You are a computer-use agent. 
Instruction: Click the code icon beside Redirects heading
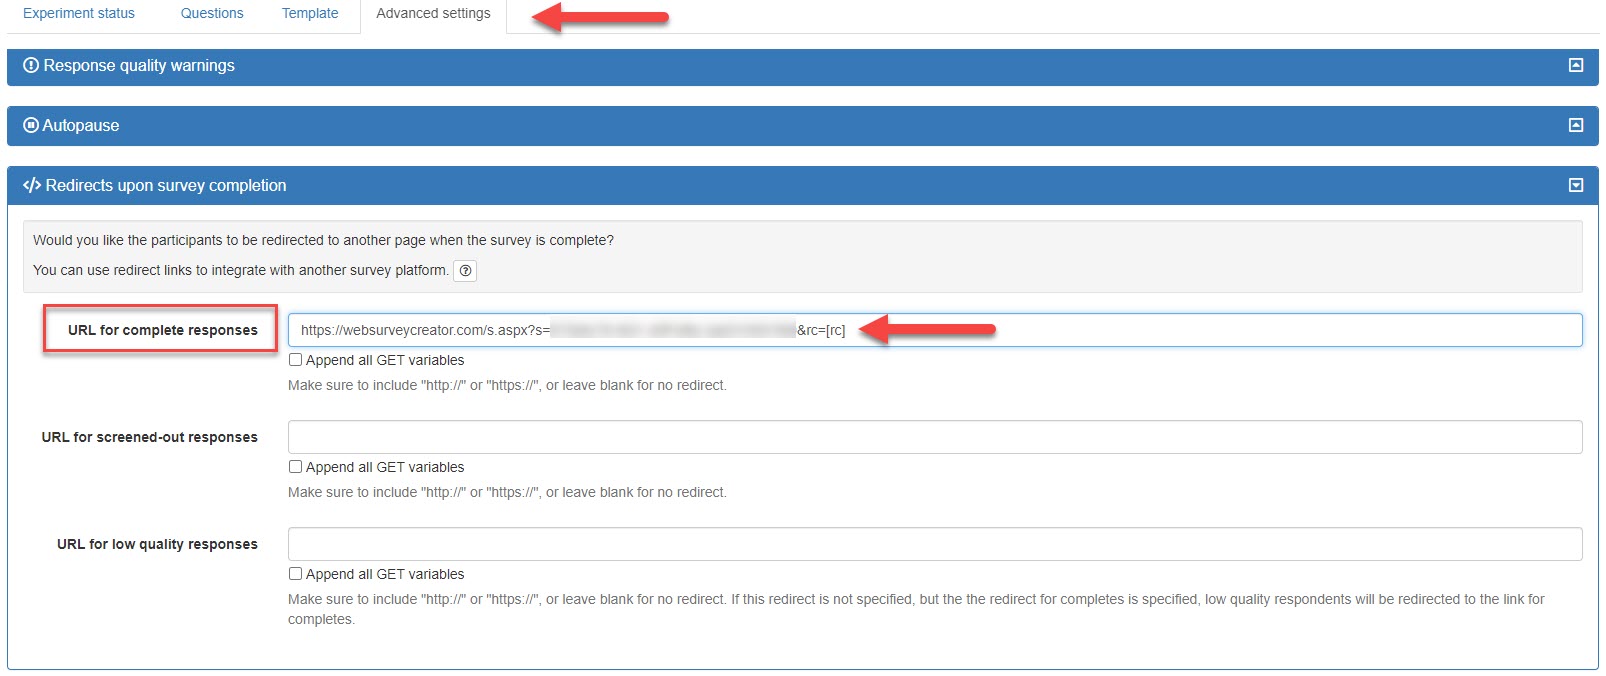click(x=32, y=185)
